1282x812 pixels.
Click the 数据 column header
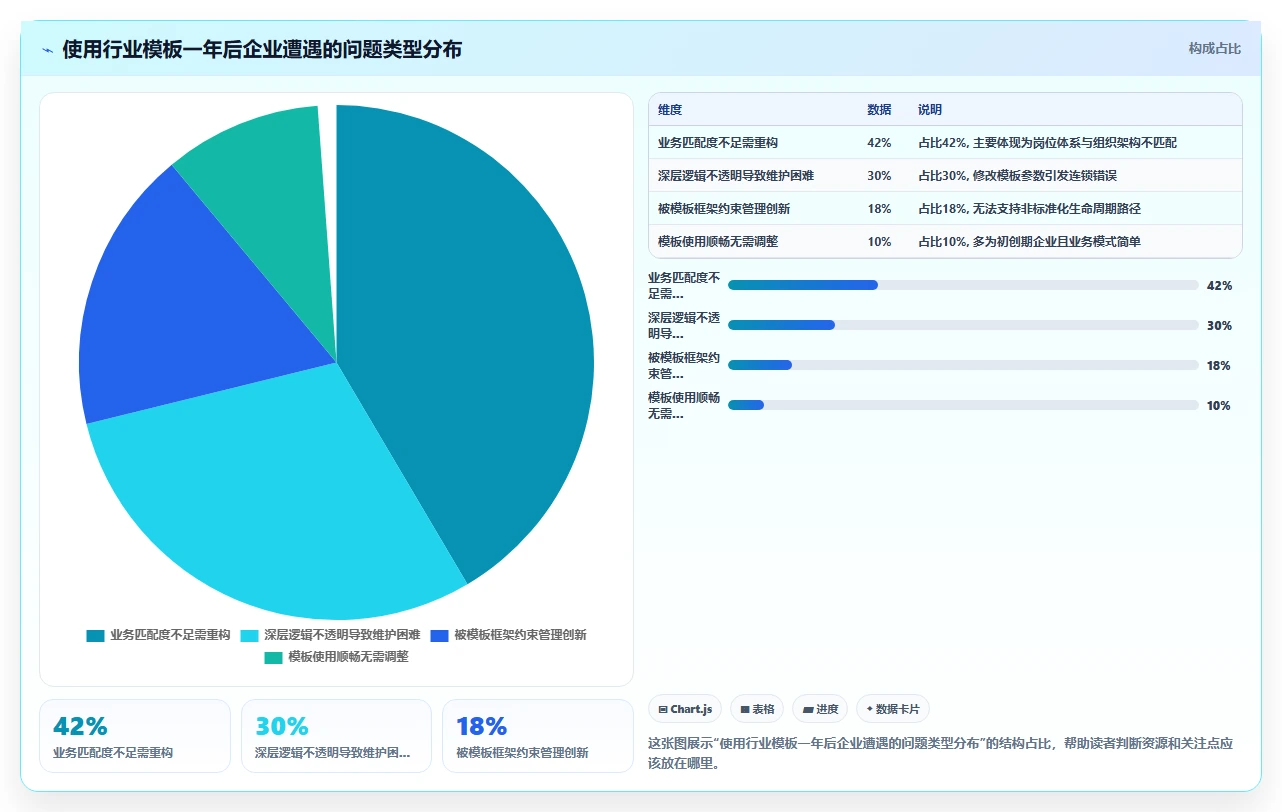point(879,110)
